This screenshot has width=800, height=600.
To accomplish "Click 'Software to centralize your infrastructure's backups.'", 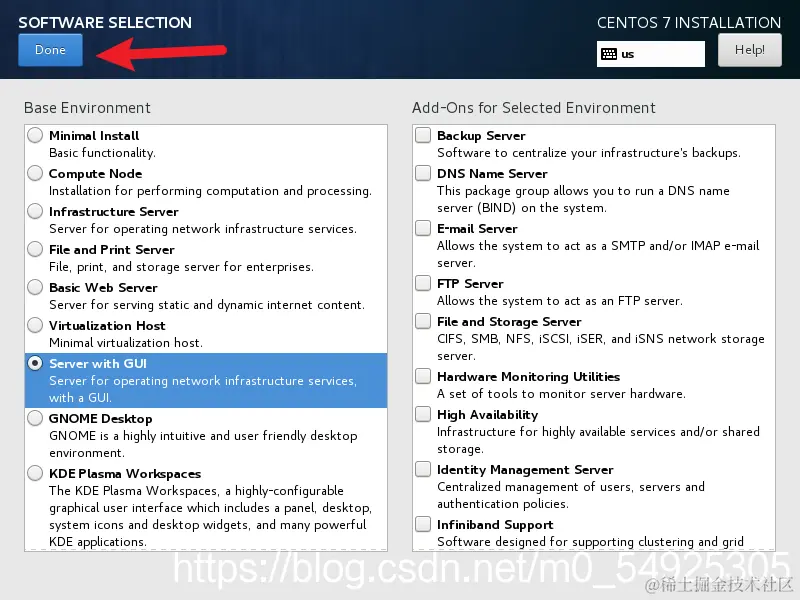I will [x=589, y=153].
